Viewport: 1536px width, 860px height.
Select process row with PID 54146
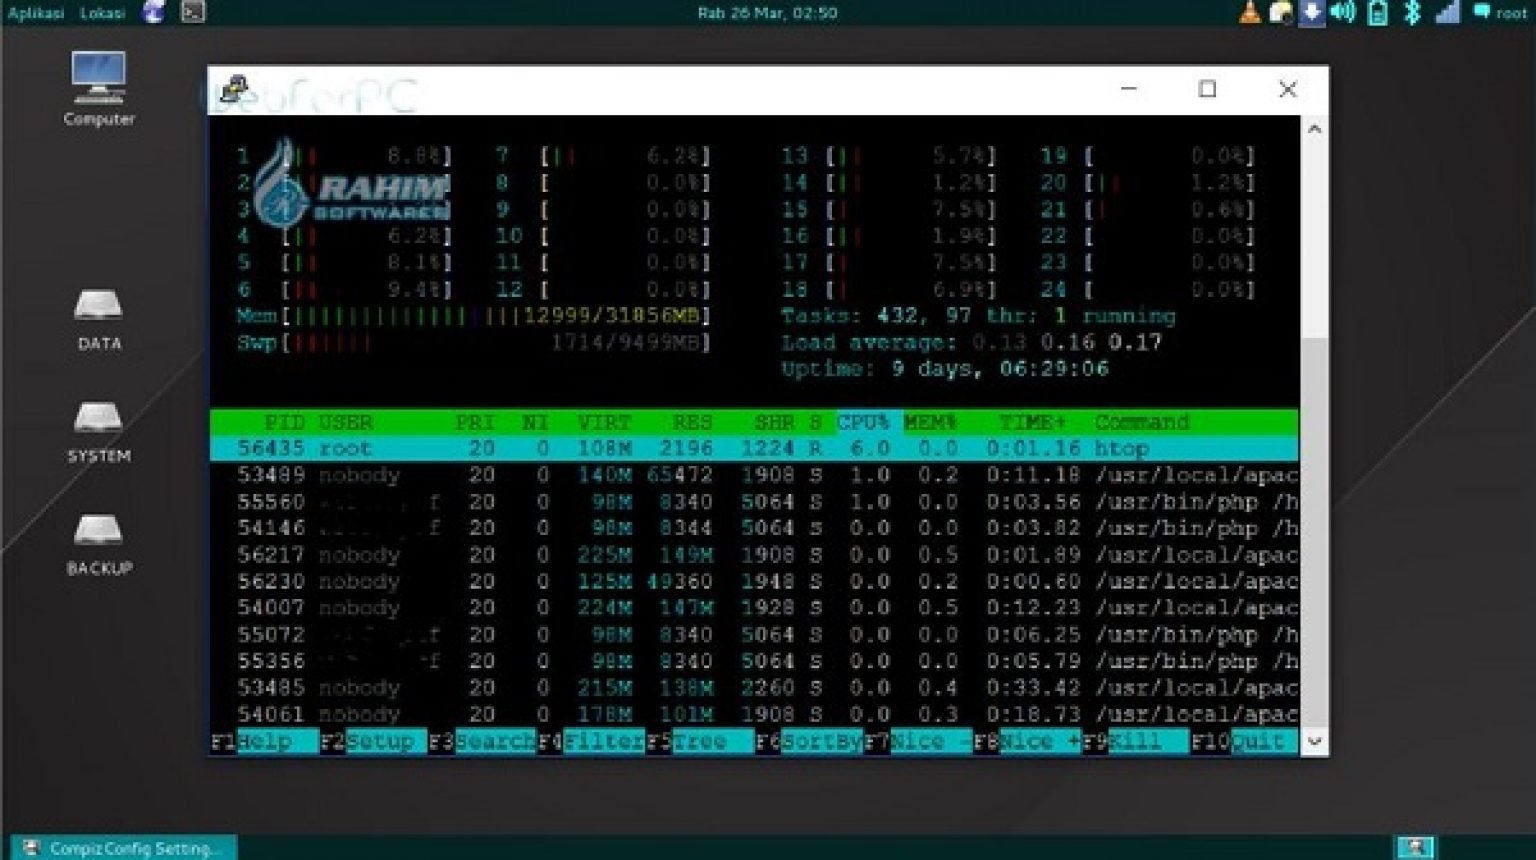point(754,528)
